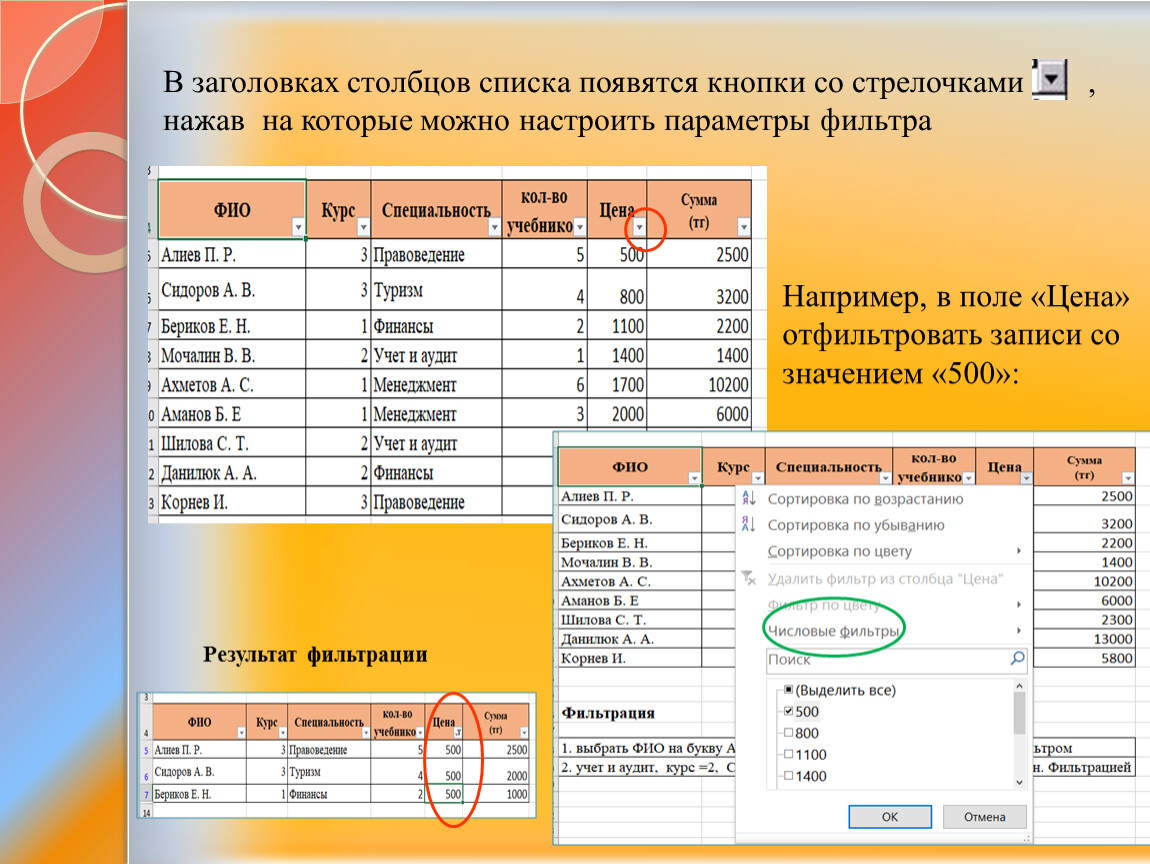Toggle the (Выделить все) checkbox
Screen dimensions: 1150x864
(788, 689)
